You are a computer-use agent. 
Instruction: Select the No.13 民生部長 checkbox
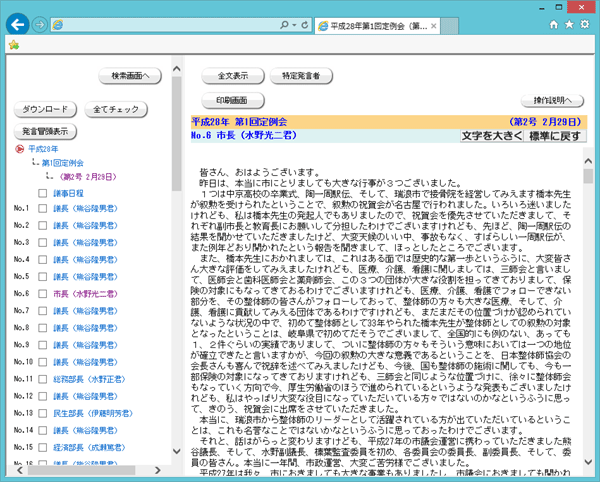pyautogui.click(x=42, y=413)
